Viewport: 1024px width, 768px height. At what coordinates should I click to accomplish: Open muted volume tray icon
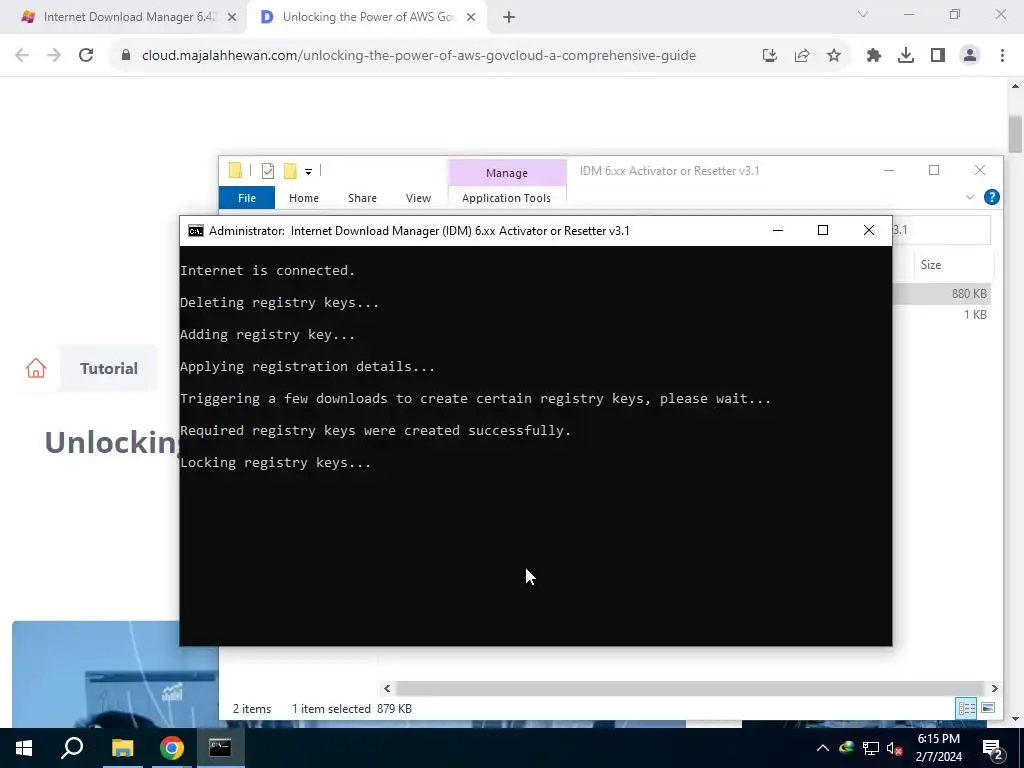(x=894, y=748)
